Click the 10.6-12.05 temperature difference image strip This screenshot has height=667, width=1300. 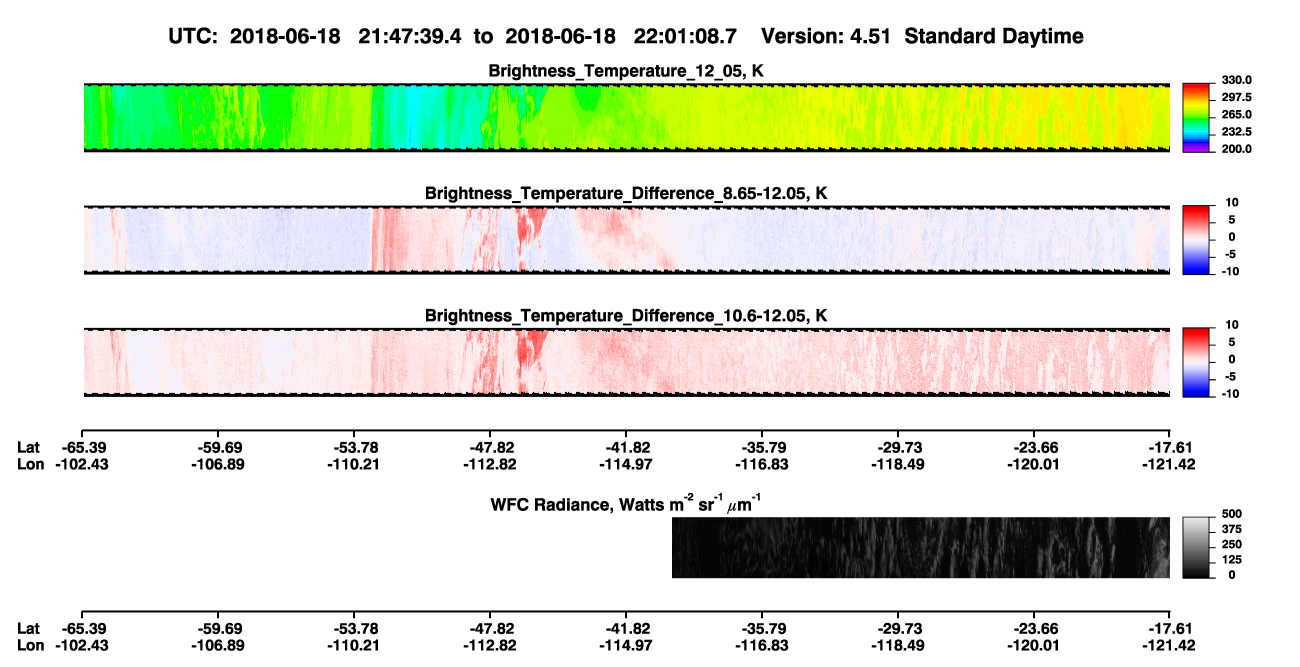click(626, 362)
